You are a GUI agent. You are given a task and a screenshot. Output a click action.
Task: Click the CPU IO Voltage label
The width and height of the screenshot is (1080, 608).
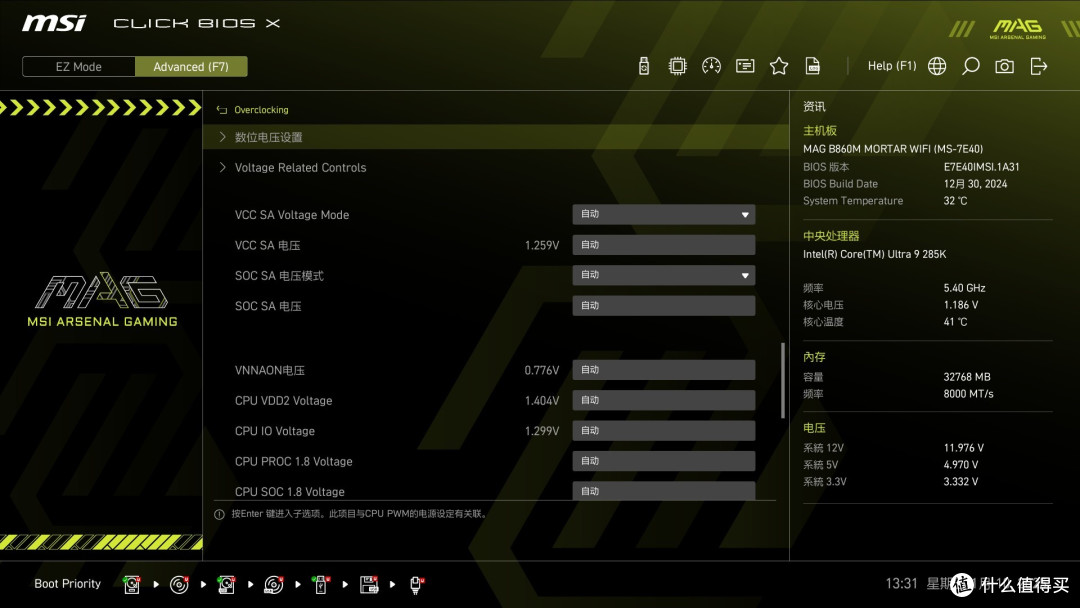coord(275,431)
